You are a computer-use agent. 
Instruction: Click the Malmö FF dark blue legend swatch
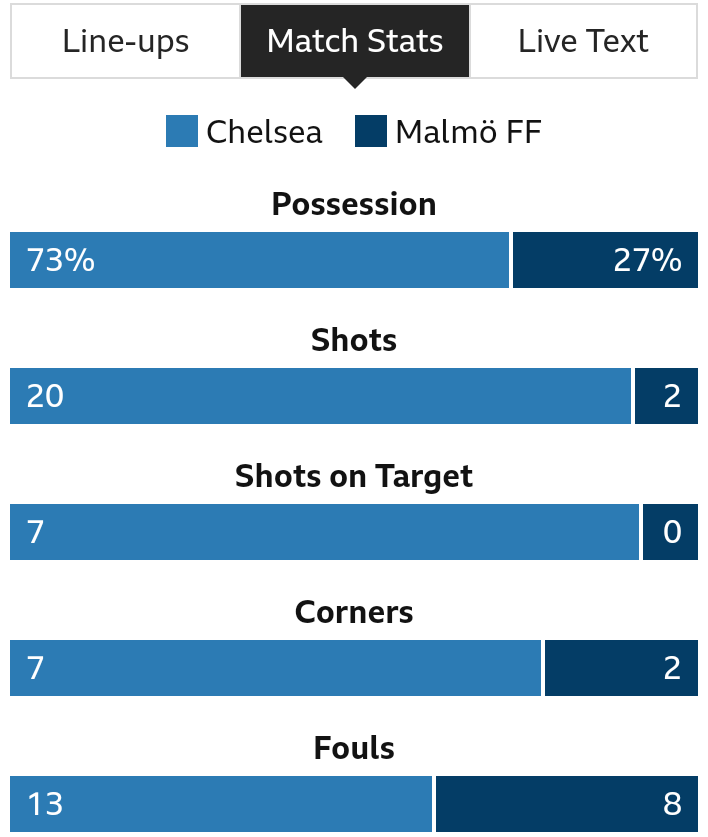[371, 131]
